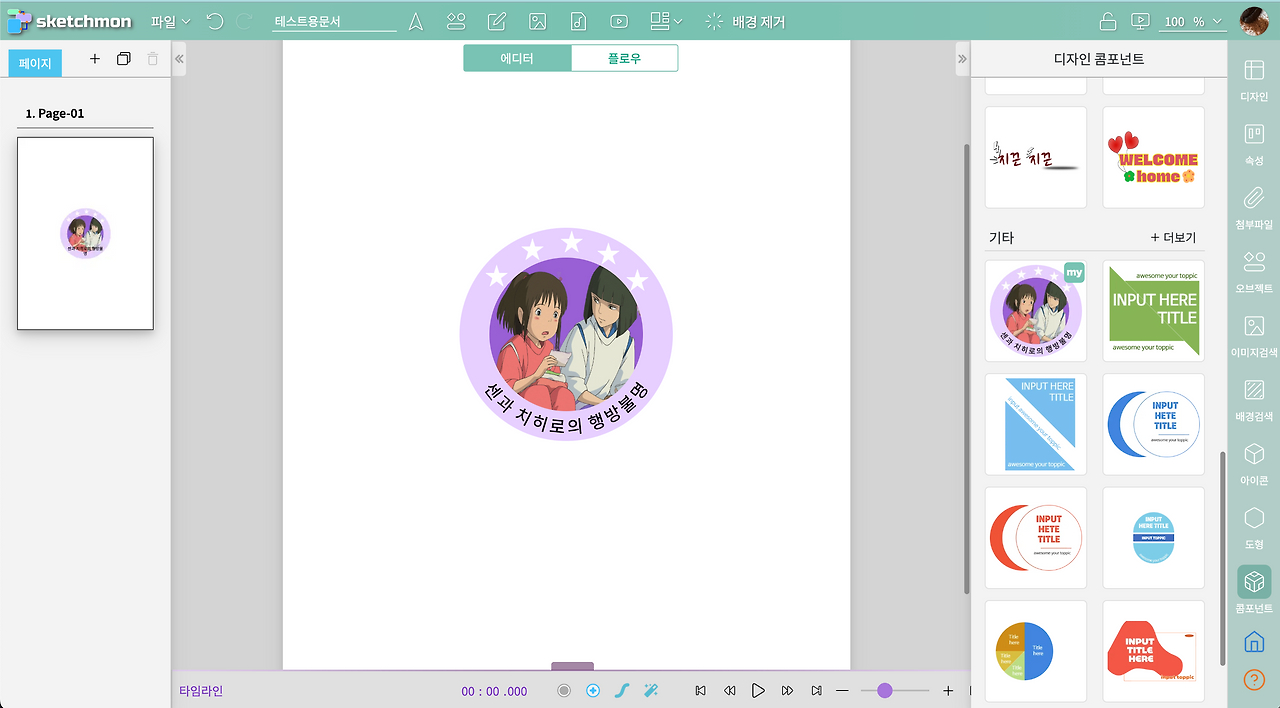Open the 콤포넌트 components panel

(1254, 590)
